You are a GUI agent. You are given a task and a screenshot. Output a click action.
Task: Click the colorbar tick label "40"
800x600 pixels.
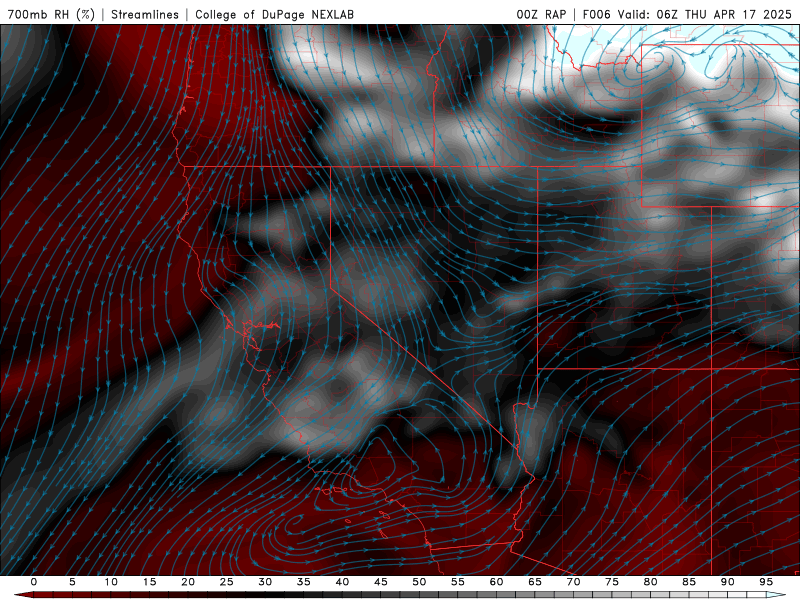(342, 582)
